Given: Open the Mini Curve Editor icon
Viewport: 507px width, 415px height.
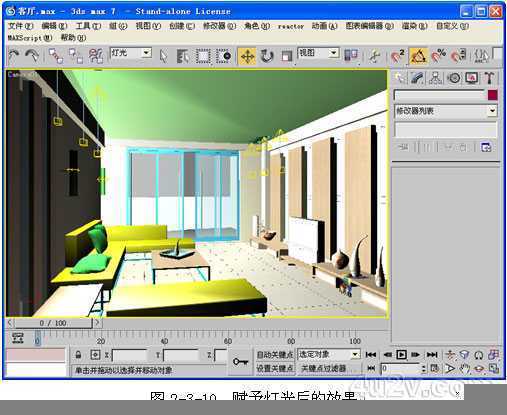Looking at the screenshot, I should tap(18, 338).
